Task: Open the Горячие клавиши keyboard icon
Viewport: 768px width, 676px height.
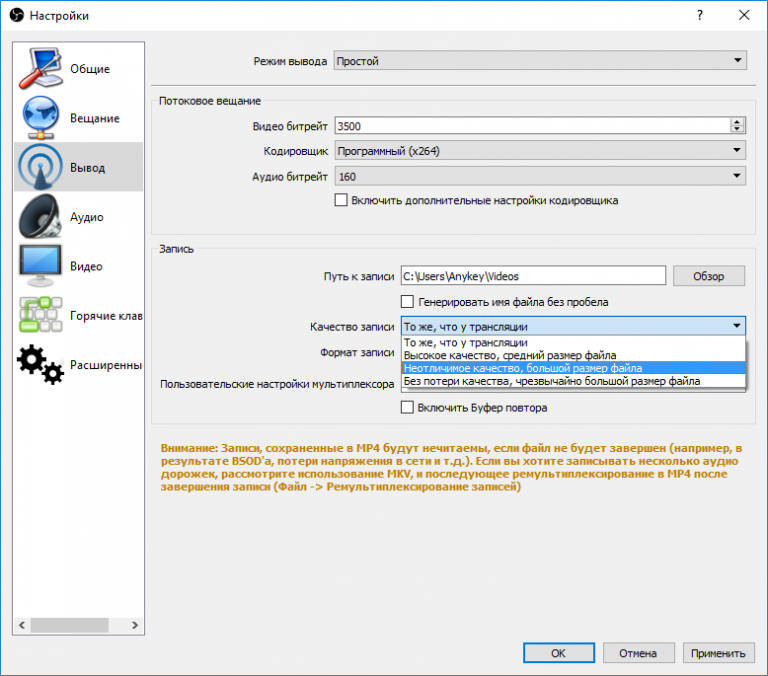Action: point(40,315)
